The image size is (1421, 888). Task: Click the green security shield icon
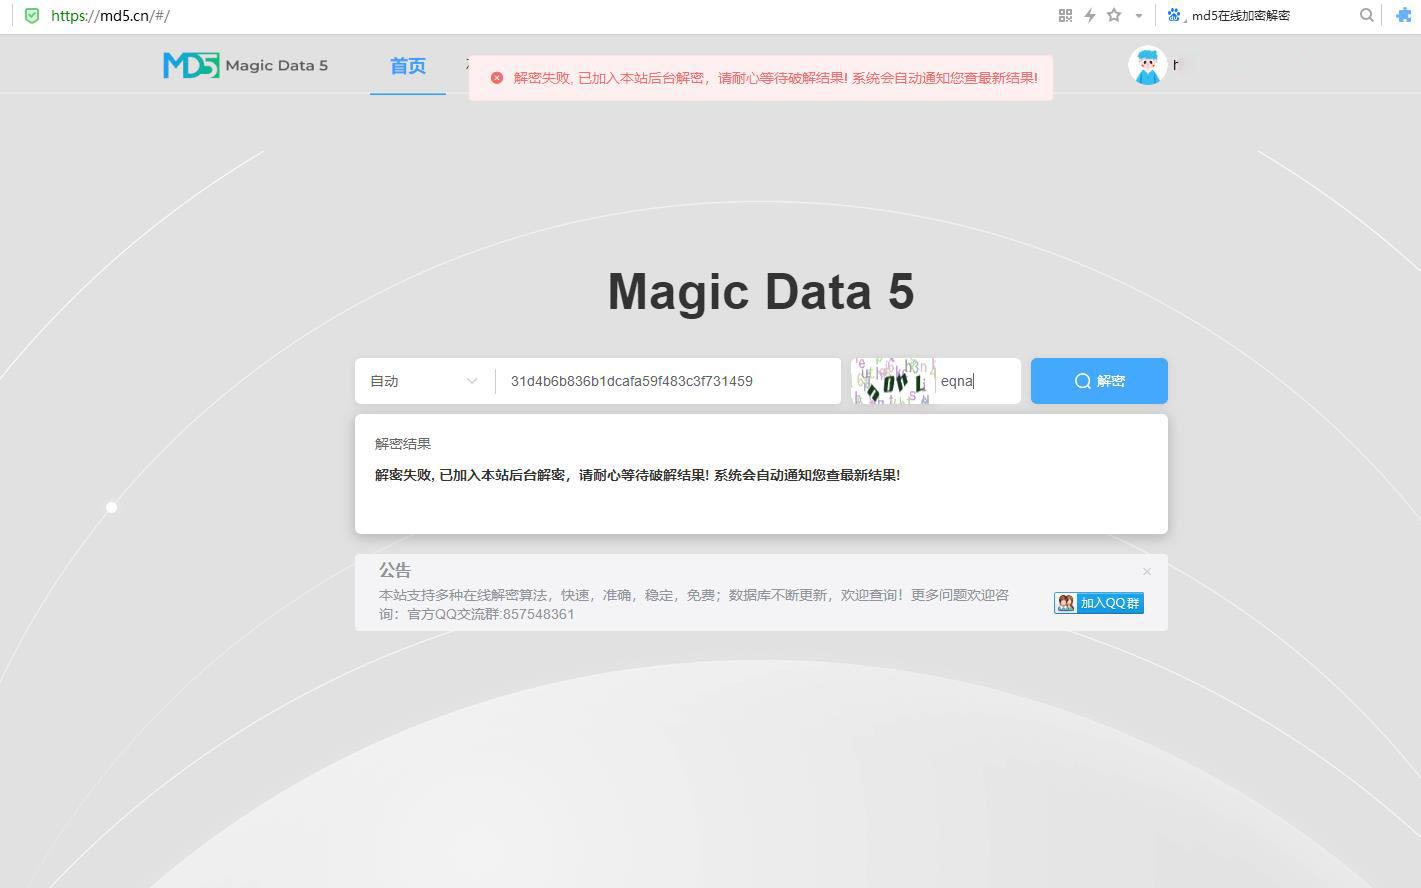click(x=32, y=16)
